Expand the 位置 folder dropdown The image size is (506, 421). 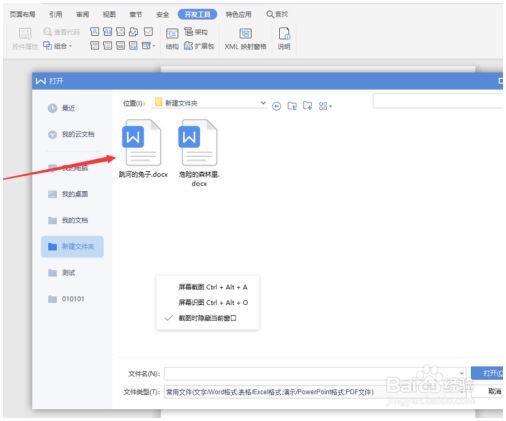pos(263,103)
